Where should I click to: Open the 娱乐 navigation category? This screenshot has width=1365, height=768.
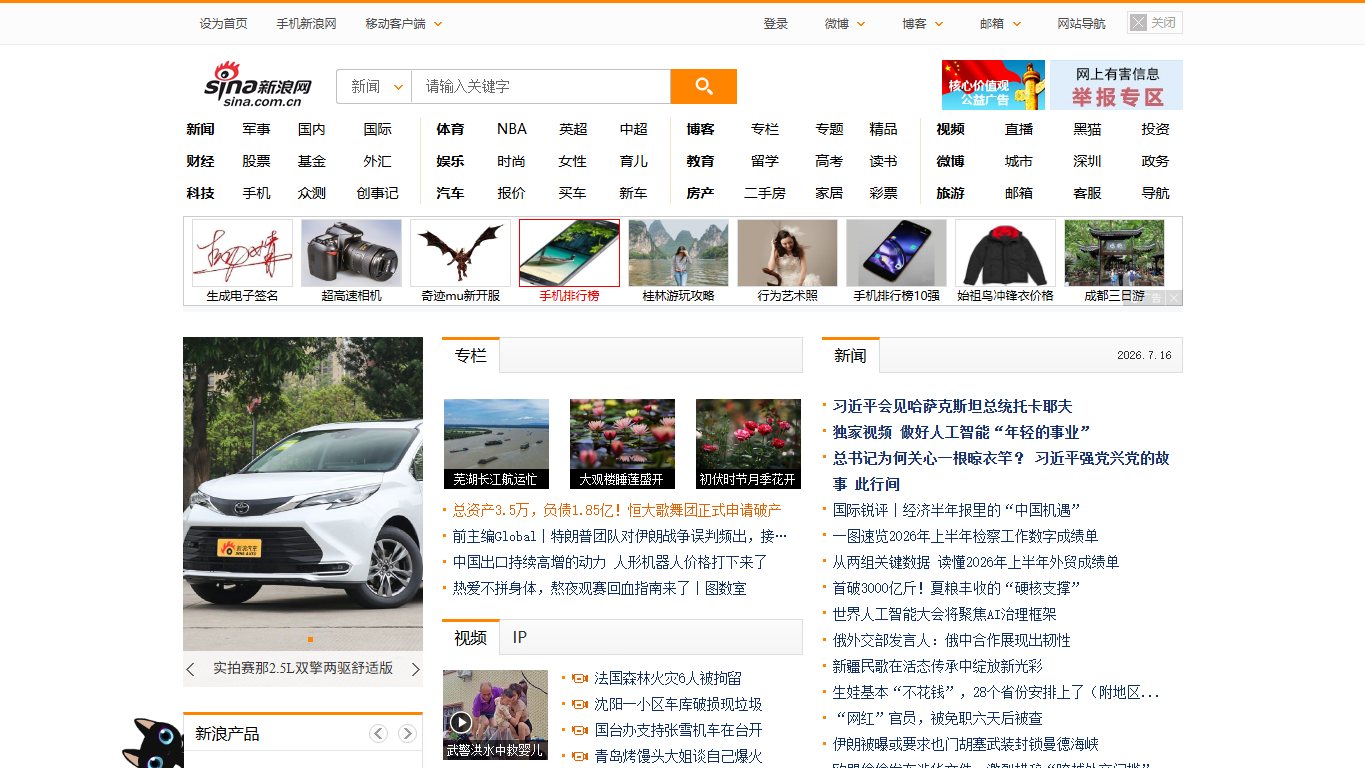[450, 161]
